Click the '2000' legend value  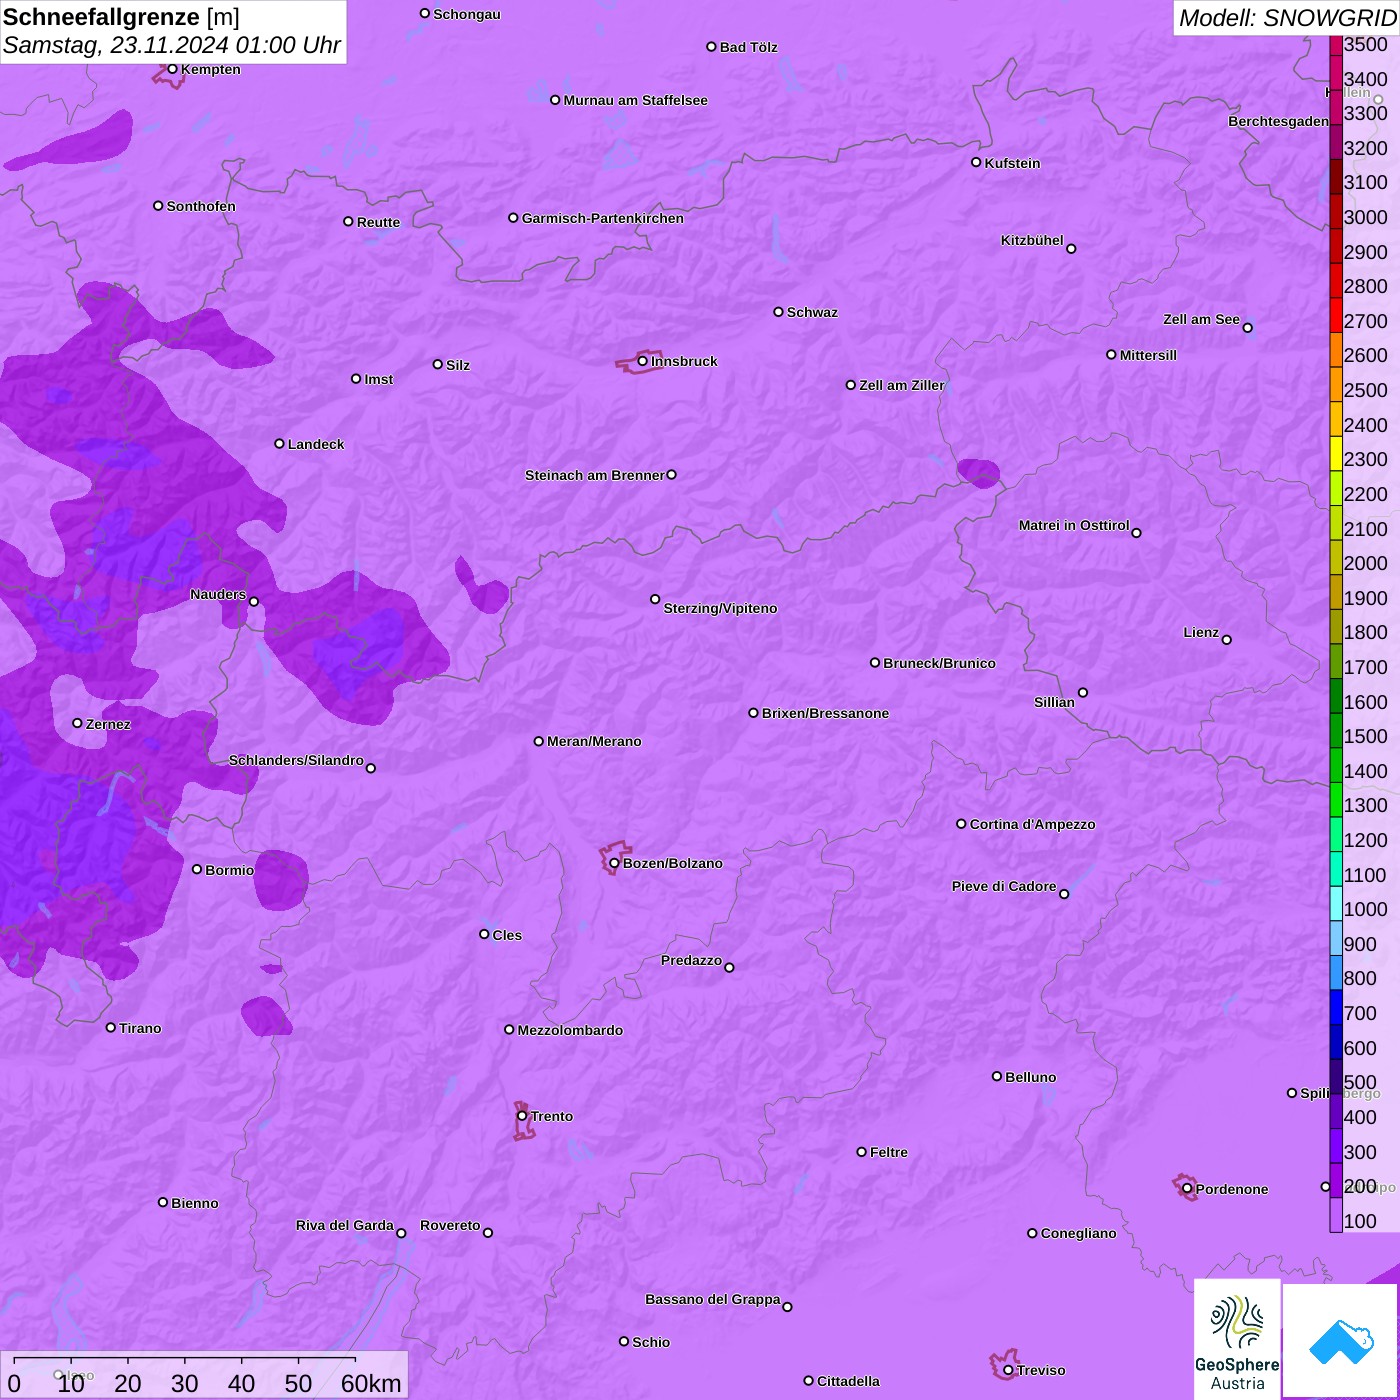pyautogui.click(x=1365, y=563)
